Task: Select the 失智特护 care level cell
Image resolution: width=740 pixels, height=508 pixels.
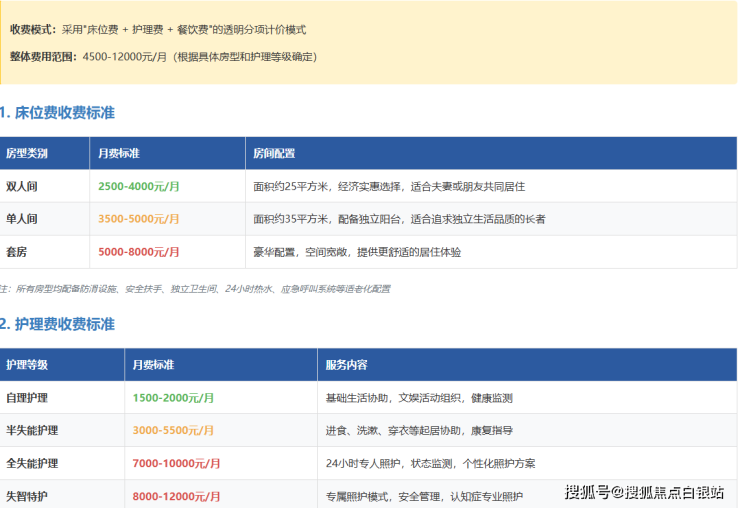Action: click(27, 496)
